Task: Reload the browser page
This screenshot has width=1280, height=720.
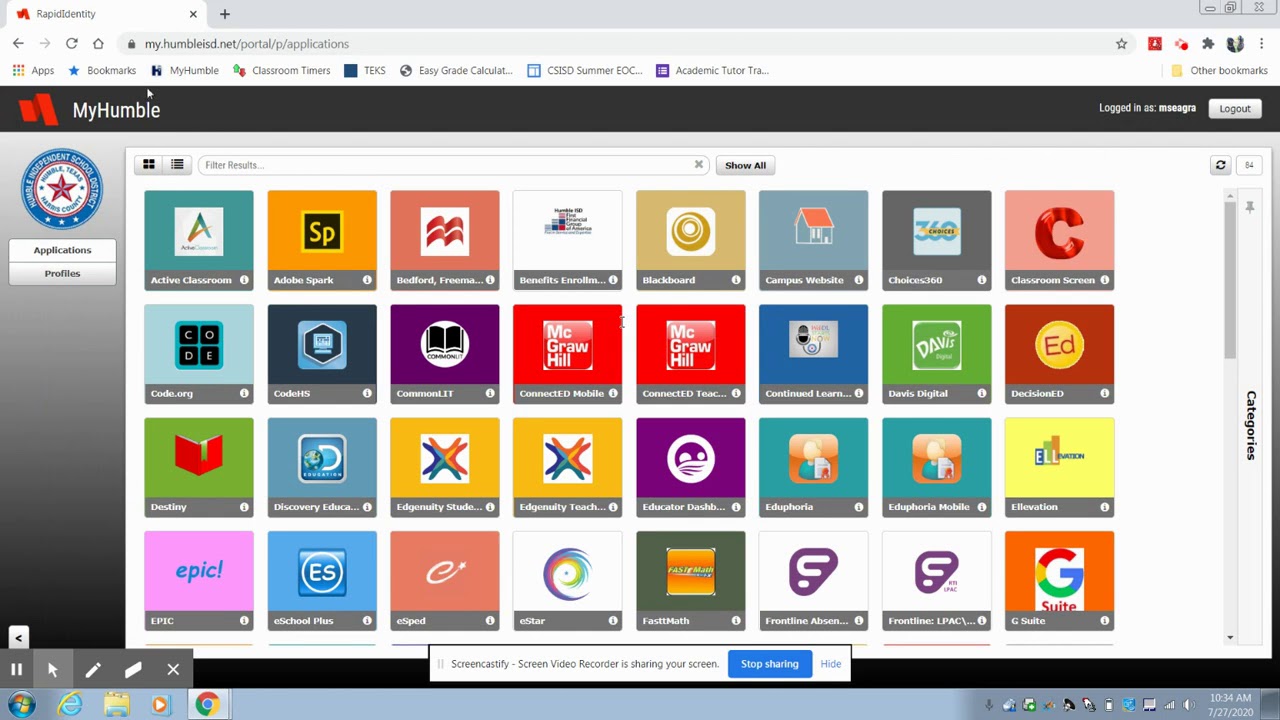Action: 71,44
